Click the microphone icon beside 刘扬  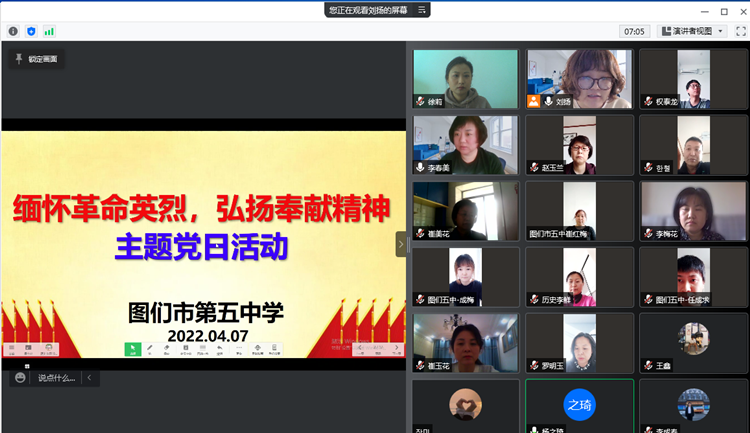[x=548, y=101]
